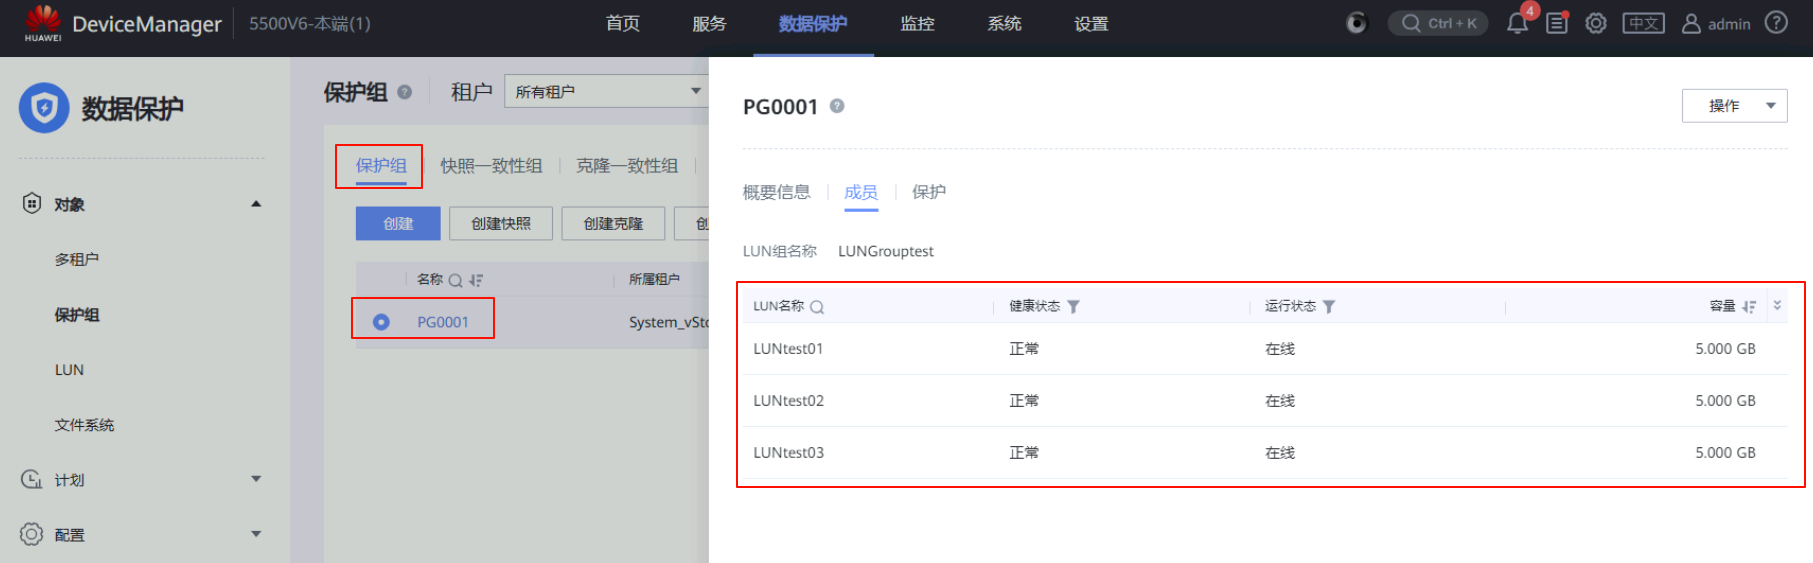Open the settings gear in top bar

click(x=1596, y=24)
